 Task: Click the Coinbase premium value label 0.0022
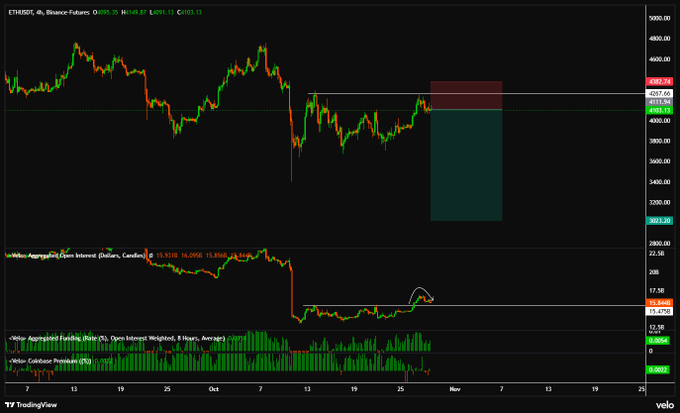click(x=659, y=370)
